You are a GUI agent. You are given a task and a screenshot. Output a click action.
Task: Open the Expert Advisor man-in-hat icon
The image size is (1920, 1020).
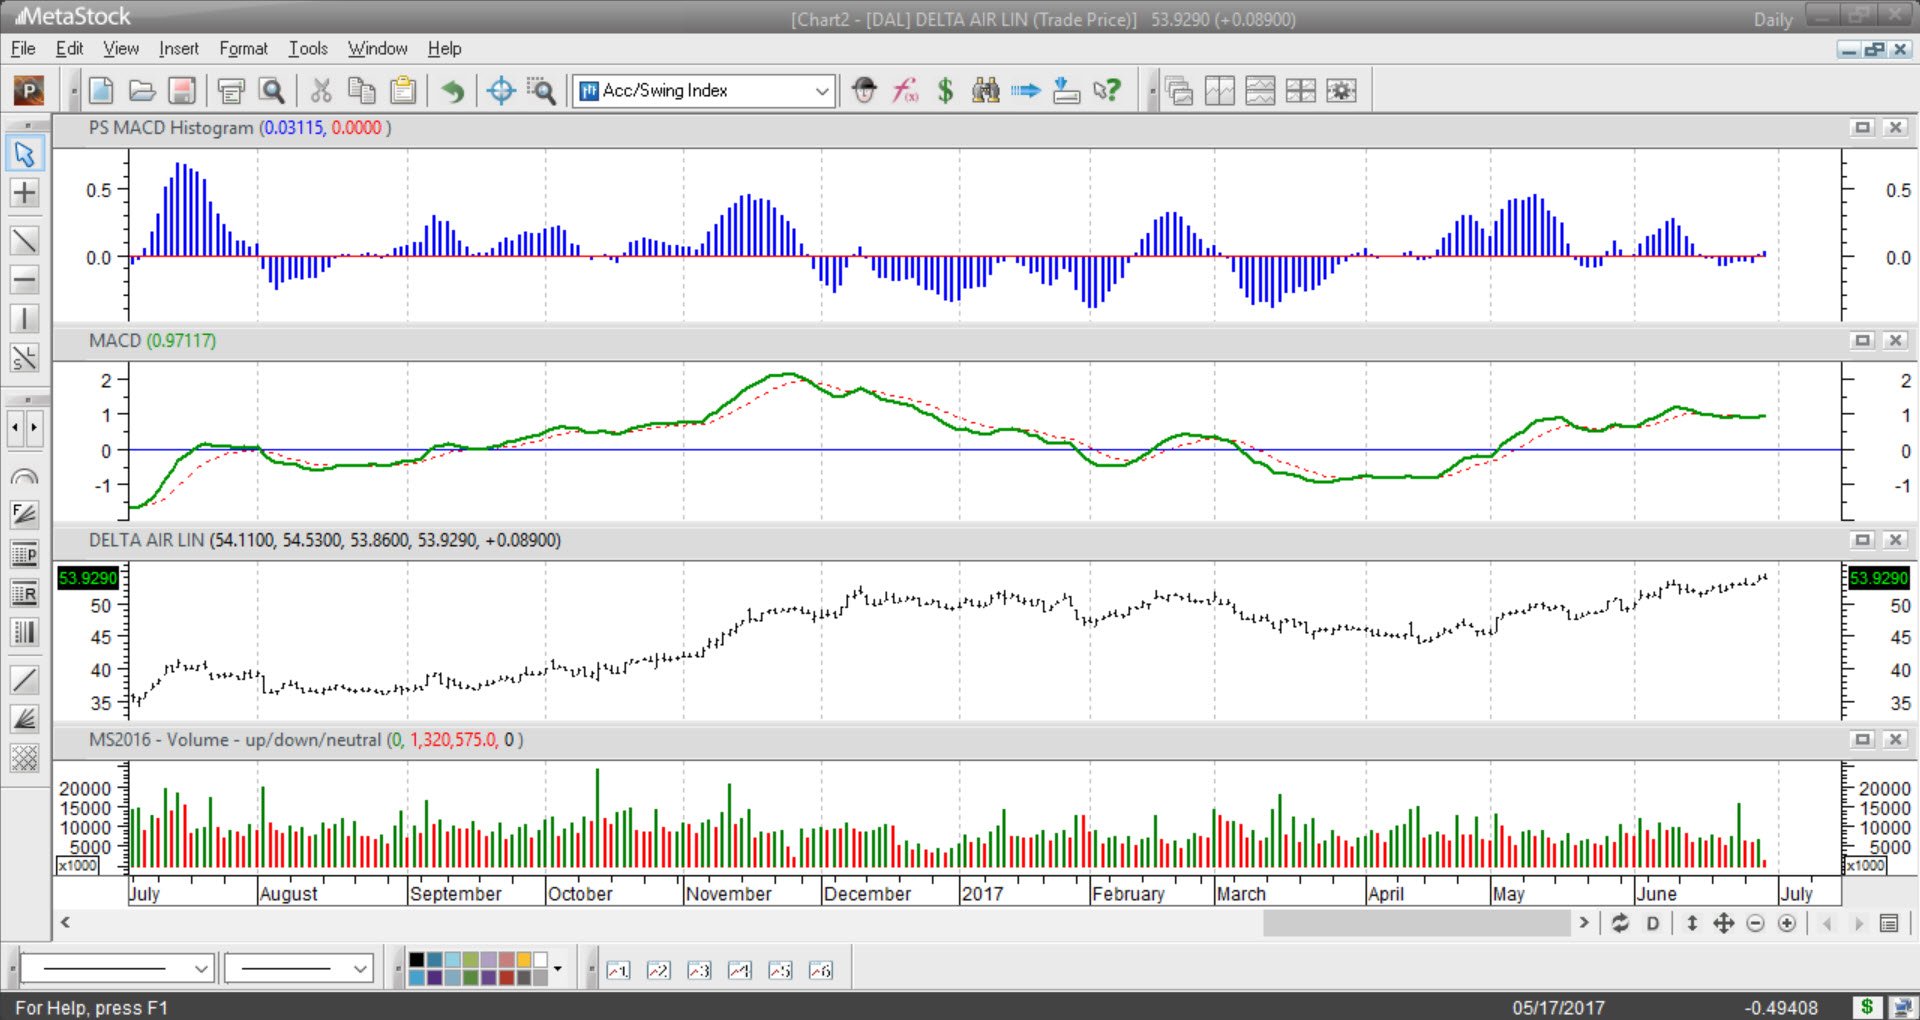click(x=865, y=91)
